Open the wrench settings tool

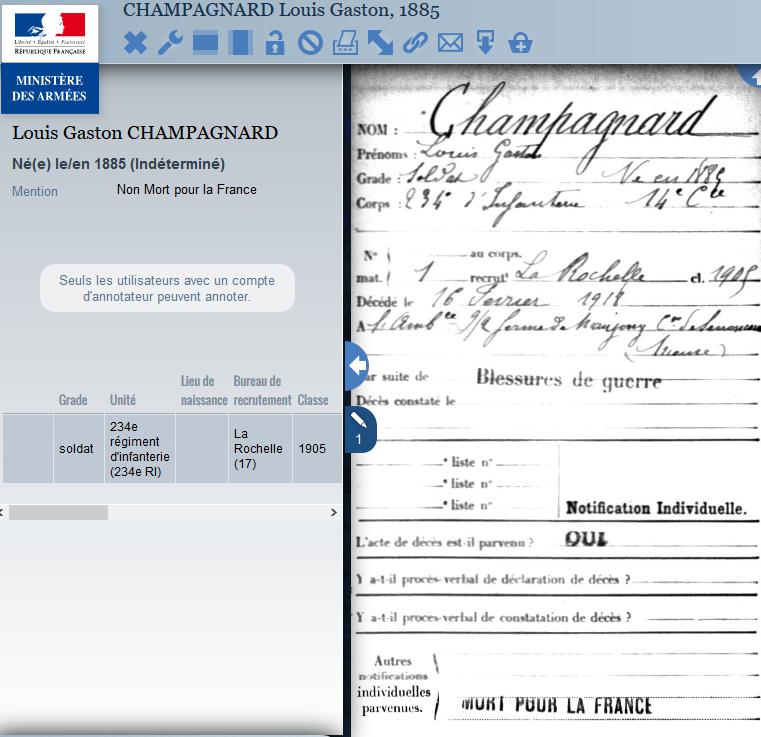pos(171,43)
